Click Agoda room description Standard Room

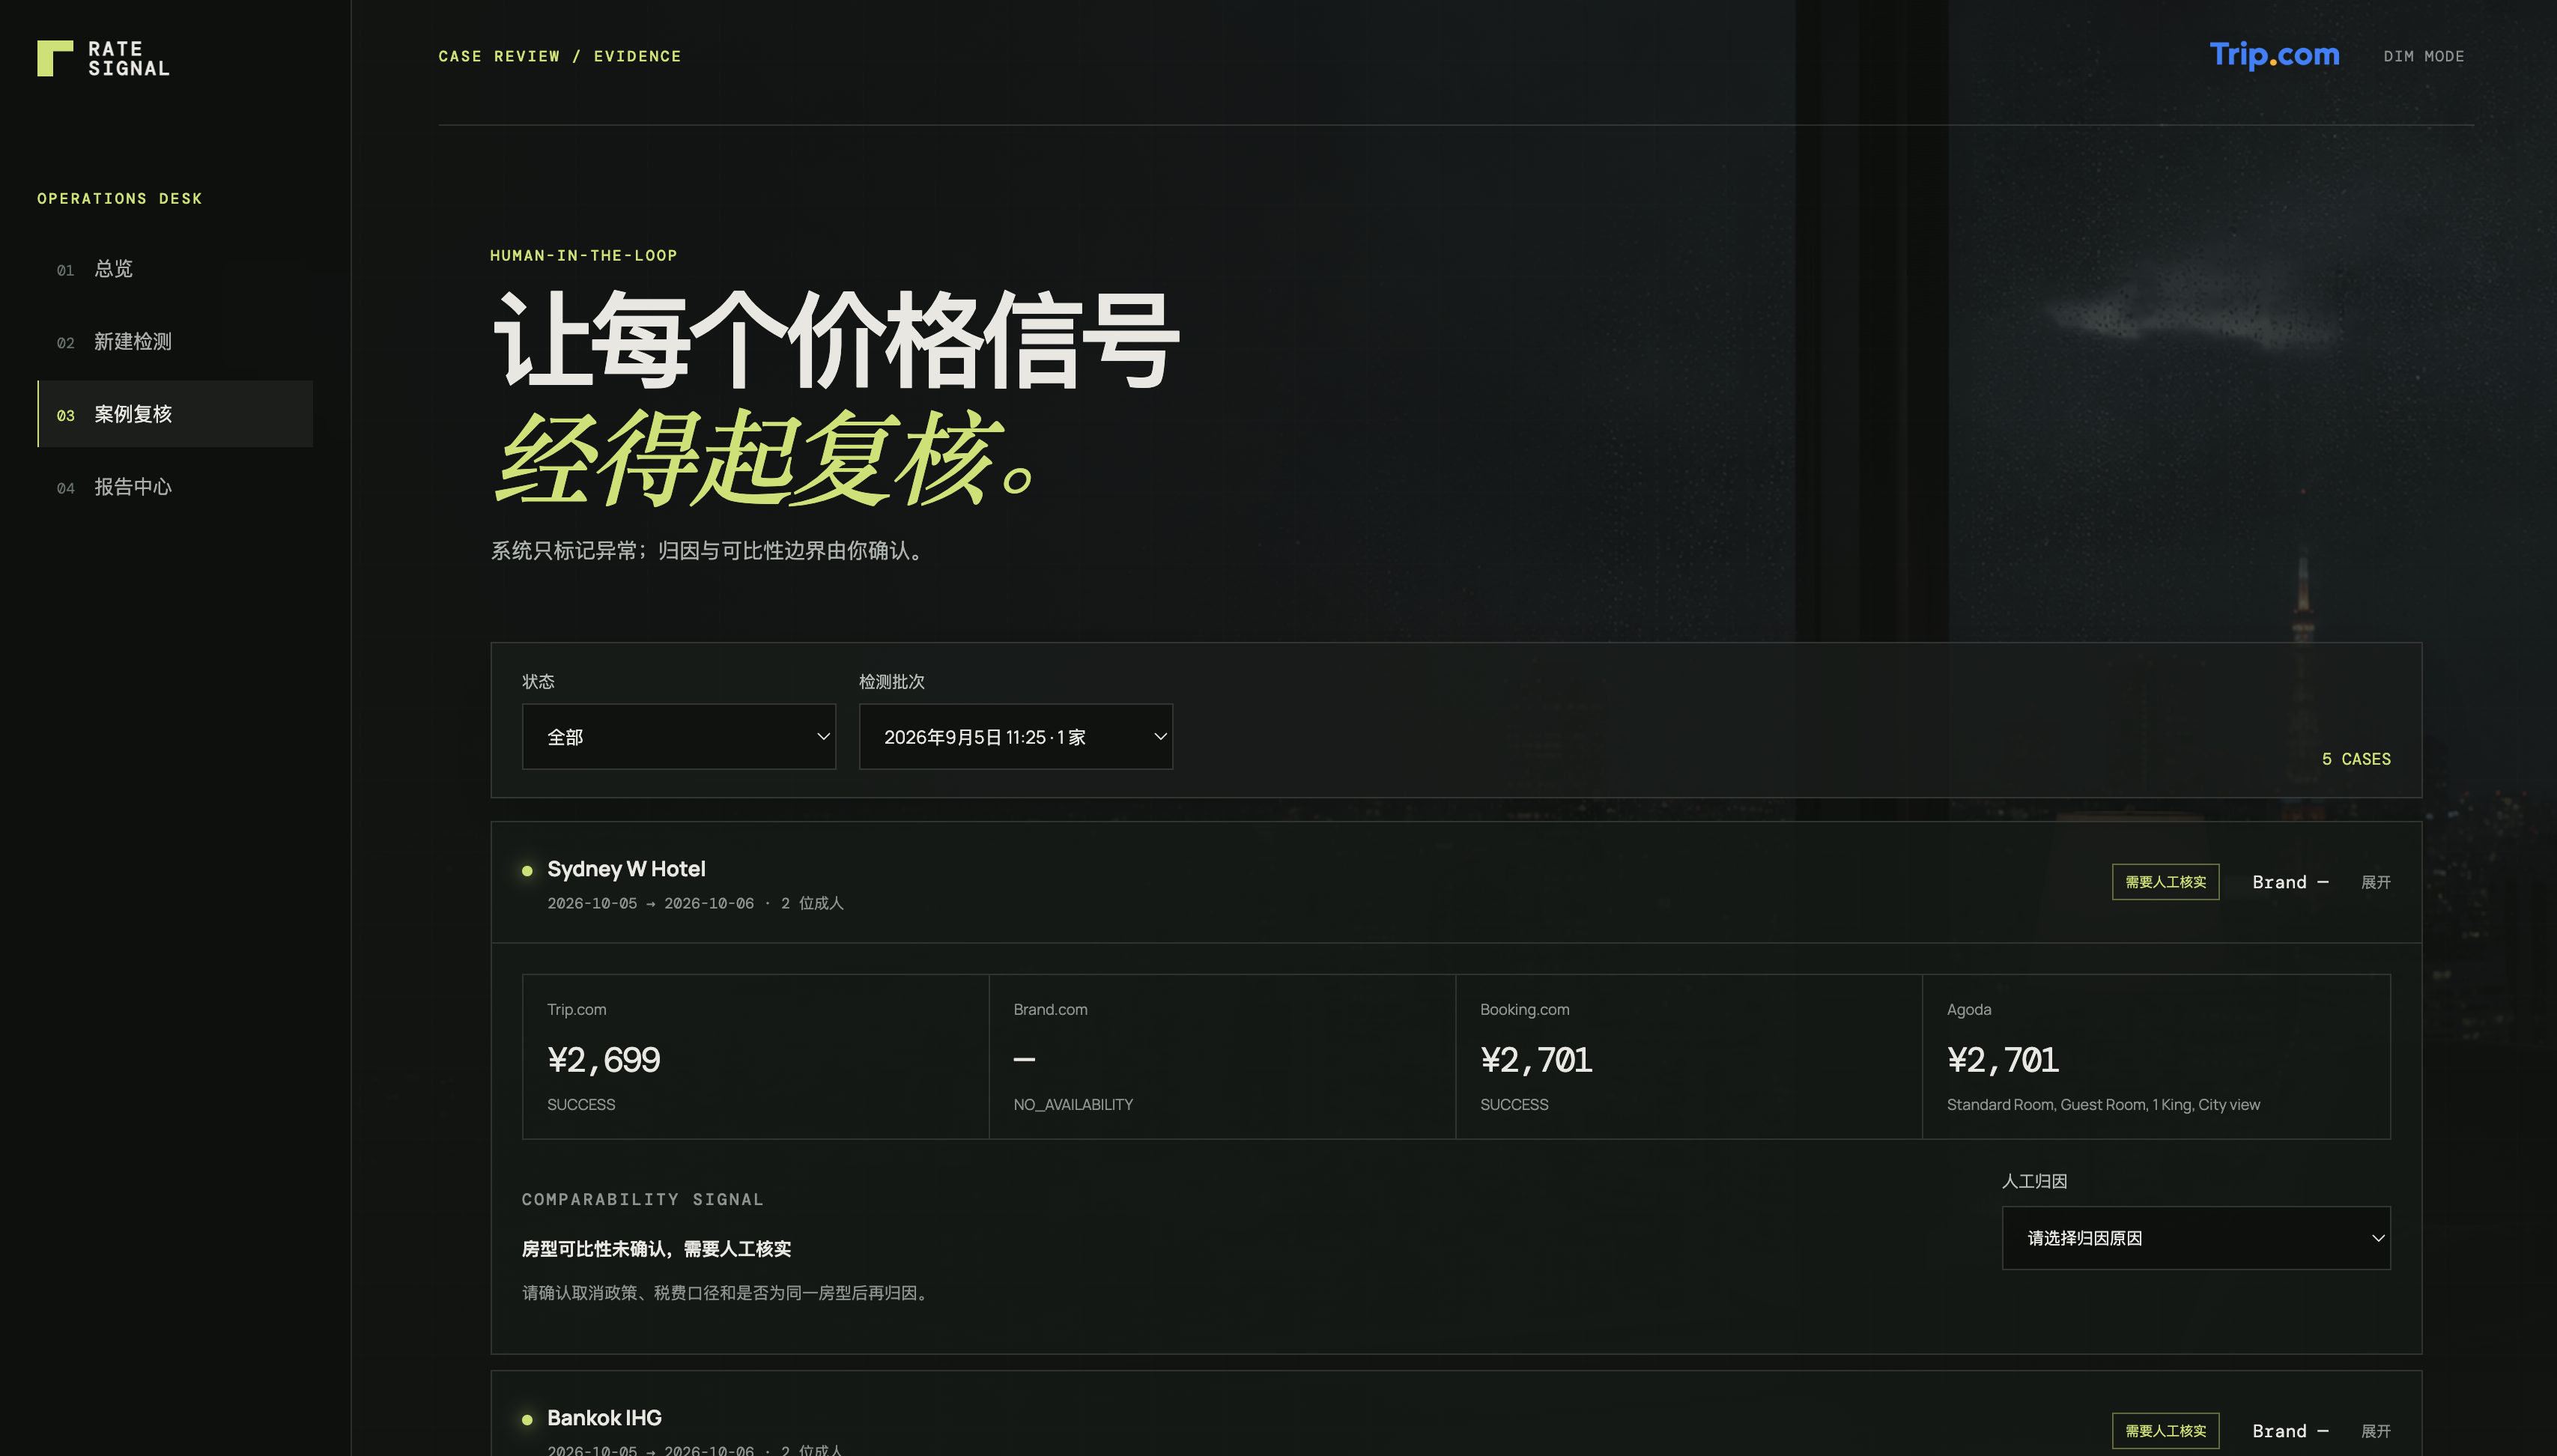[2103, 1105]
